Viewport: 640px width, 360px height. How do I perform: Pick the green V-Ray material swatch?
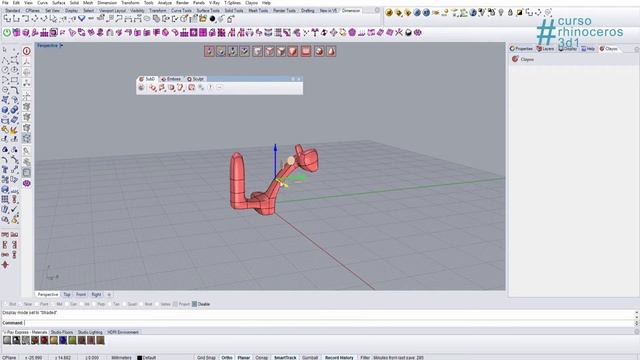coord(72,340)
